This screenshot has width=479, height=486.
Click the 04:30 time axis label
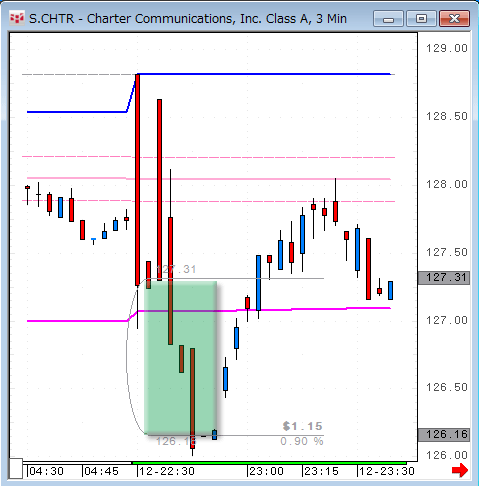tap(46, 471)
